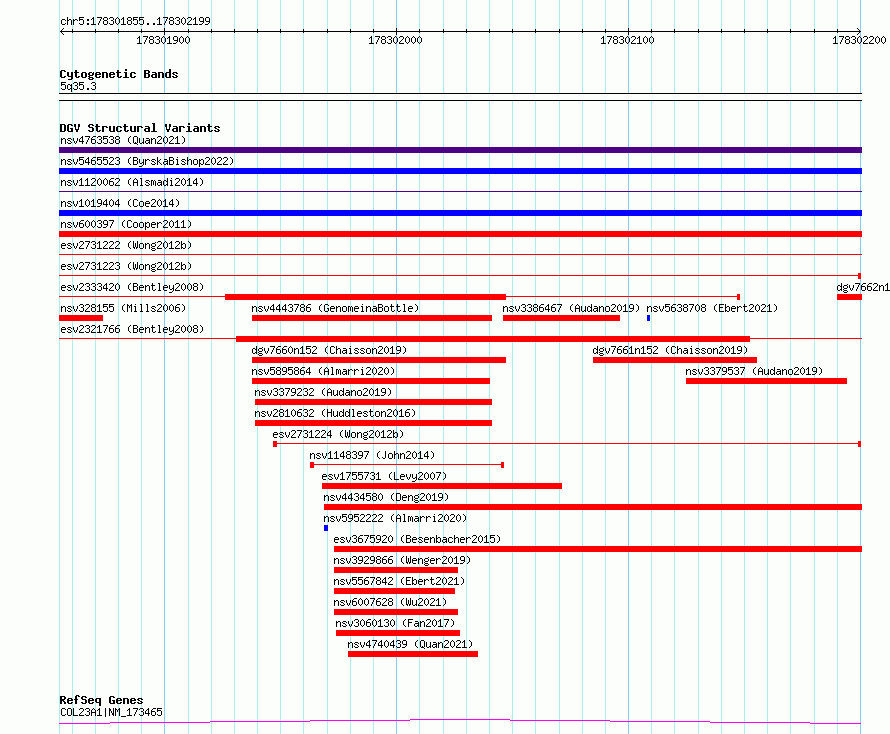This screenshot has width=890, height=734.
Task: Click nsv4434580 (Deng2019) label
Action: click(386, 497)
